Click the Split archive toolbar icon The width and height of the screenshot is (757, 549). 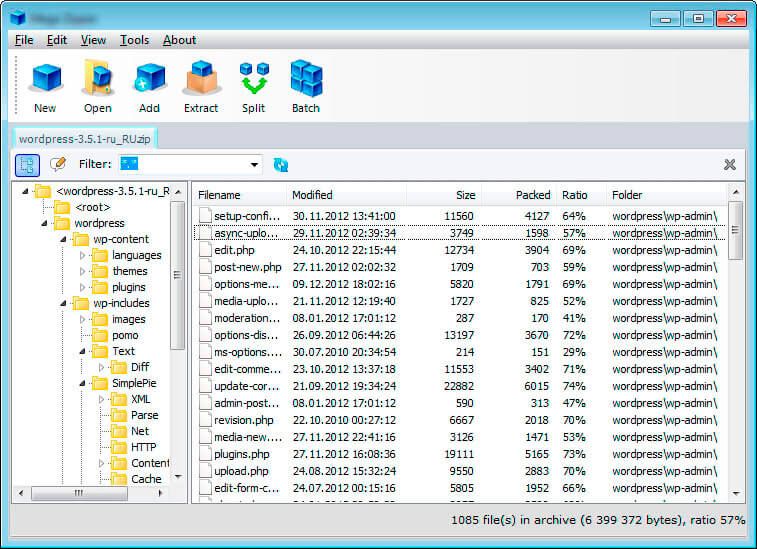tap(253, 86)
